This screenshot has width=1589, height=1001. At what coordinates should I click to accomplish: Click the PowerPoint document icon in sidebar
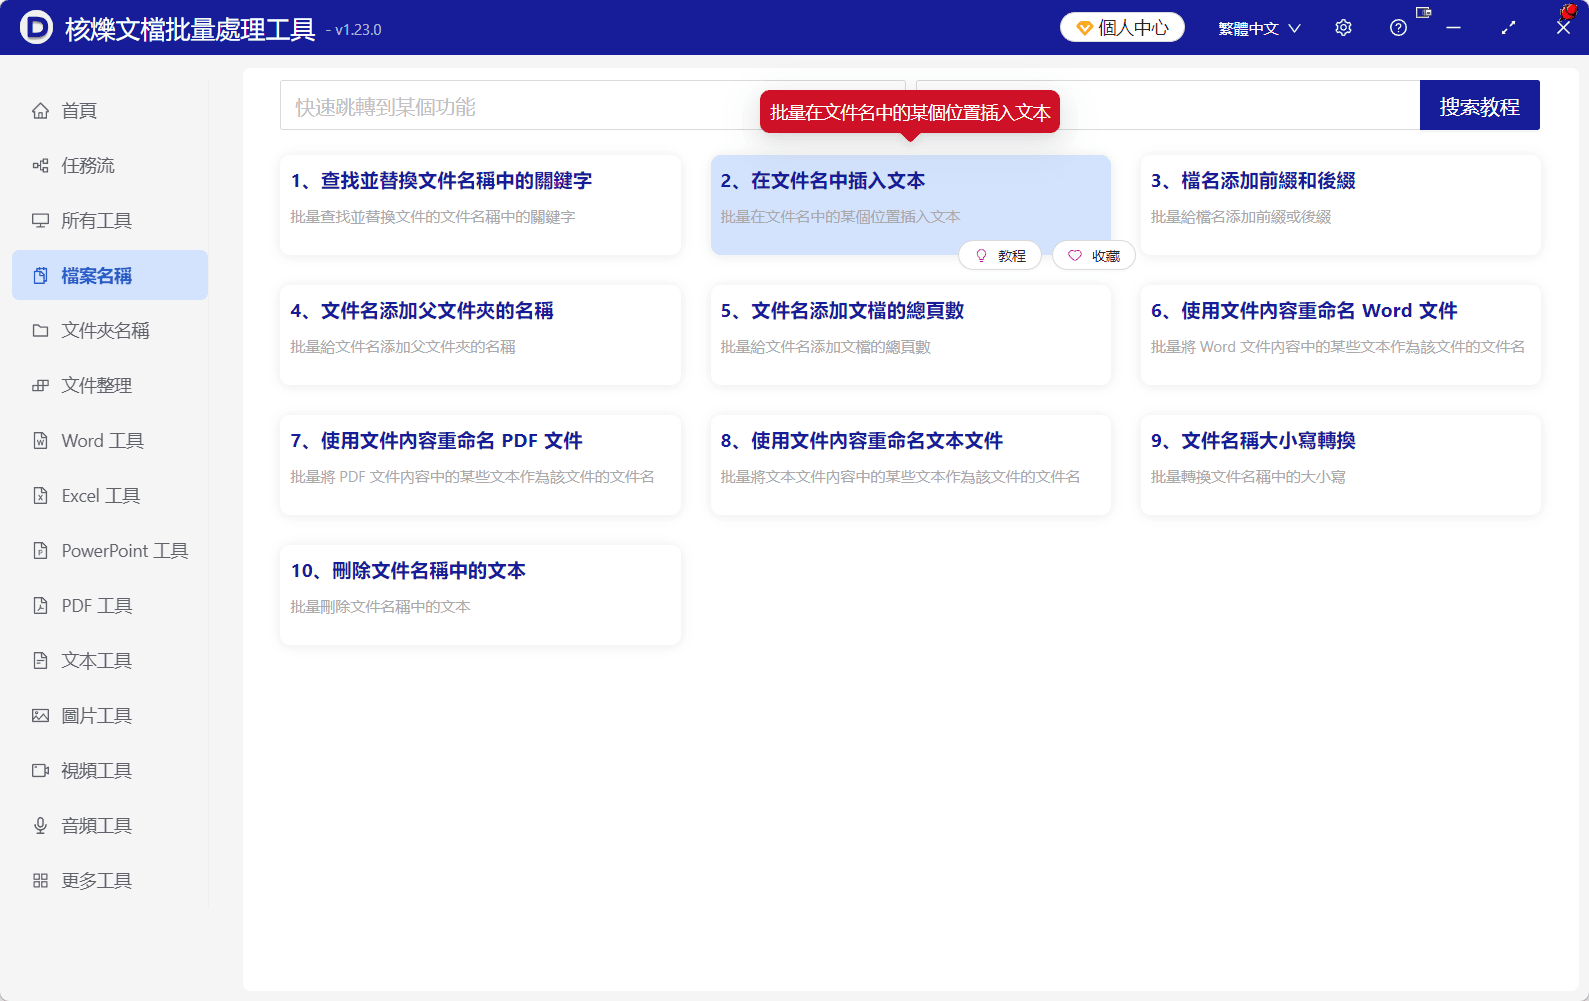coord(40,551)
